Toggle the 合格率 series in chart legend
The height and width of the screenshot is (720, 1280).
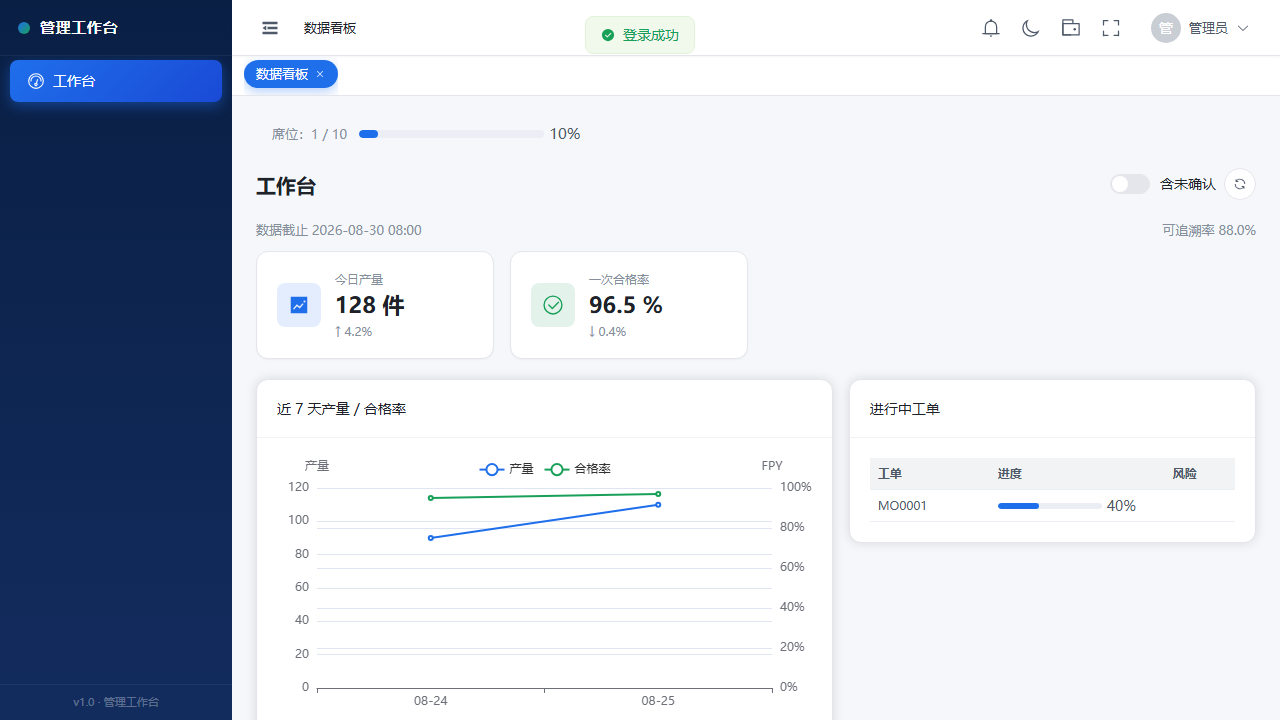tap(578, 468)
